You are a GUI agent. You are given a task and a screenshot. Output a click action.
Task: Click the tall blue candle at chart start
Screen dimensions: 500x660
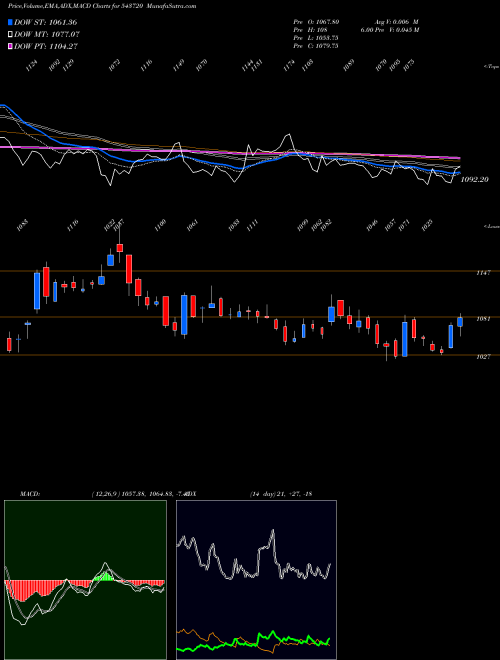(x=37, y=291)
